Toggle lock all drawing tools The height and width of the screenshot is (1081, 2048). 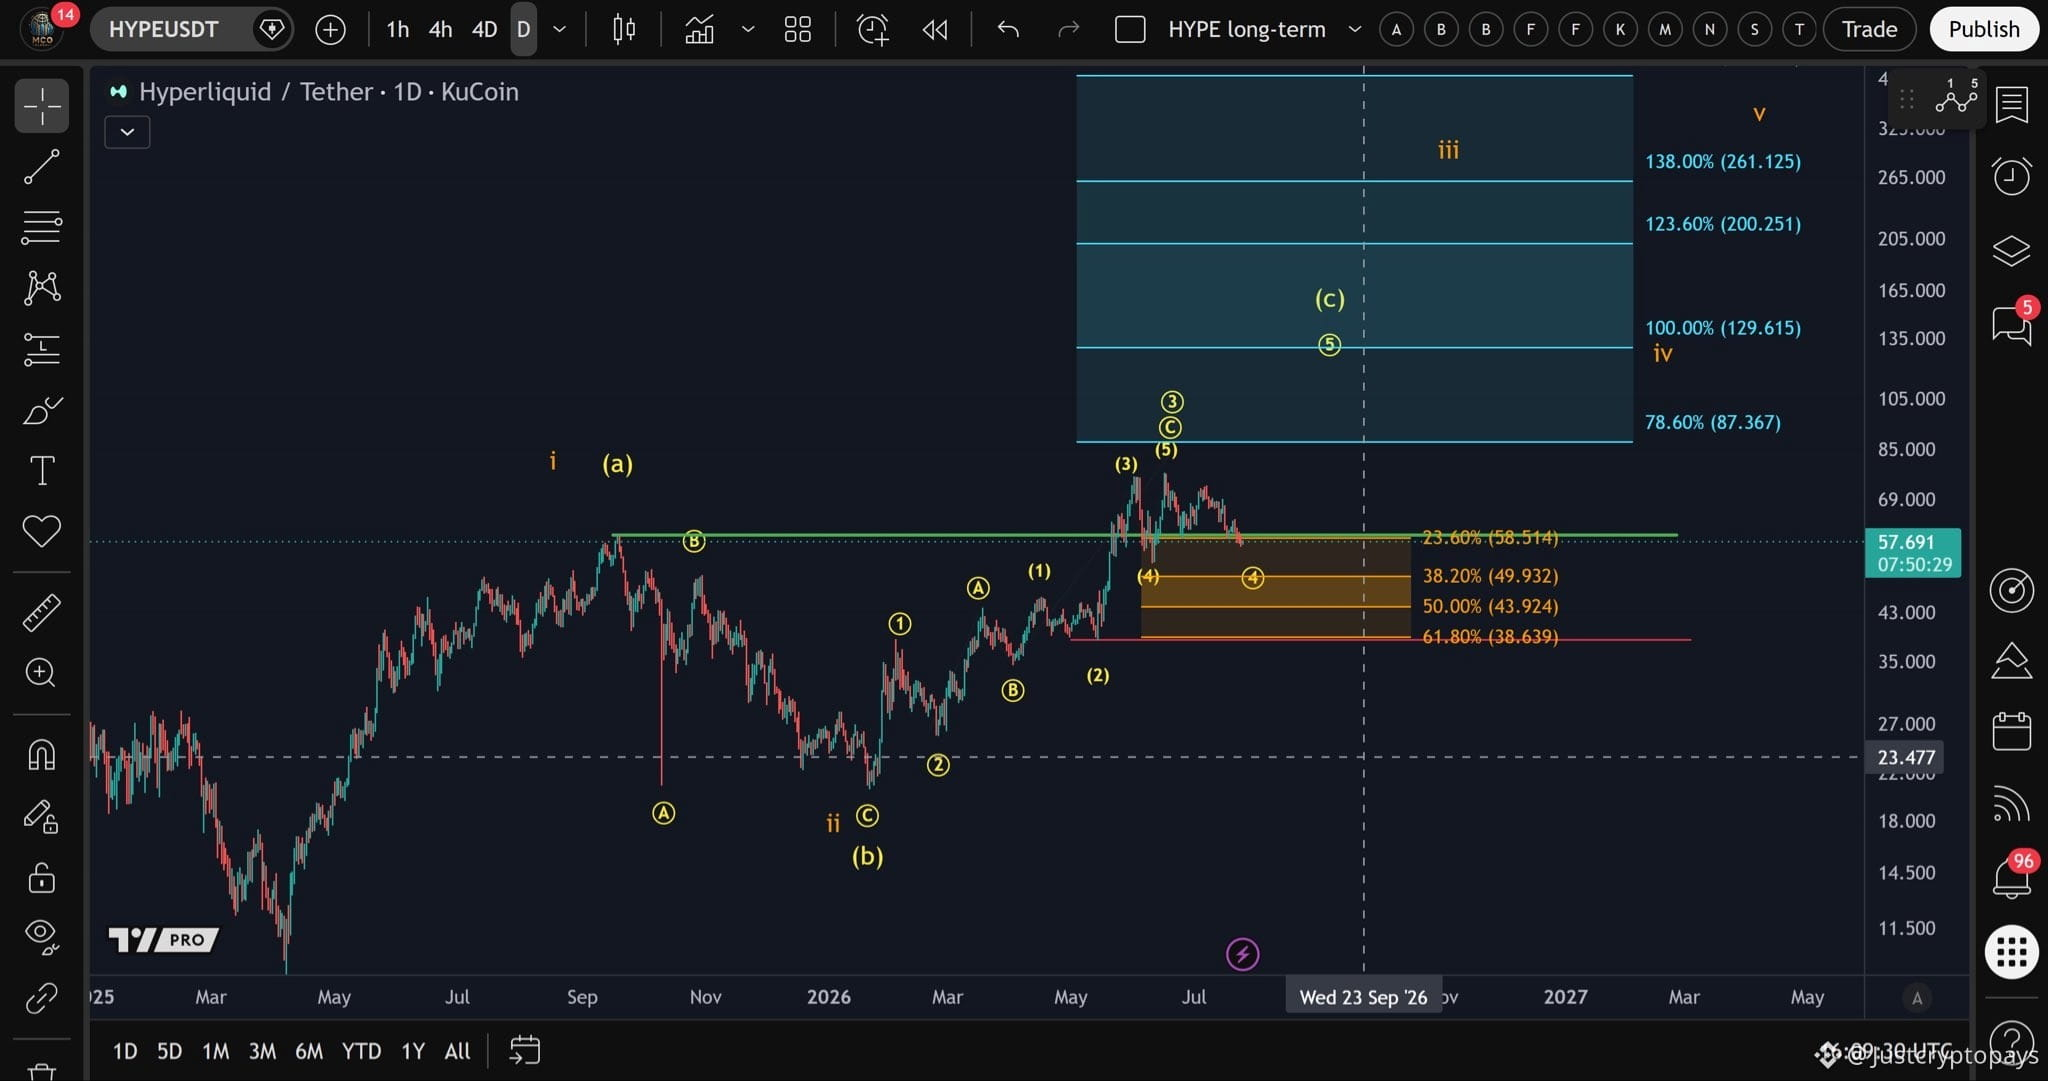tap(42, 877)
